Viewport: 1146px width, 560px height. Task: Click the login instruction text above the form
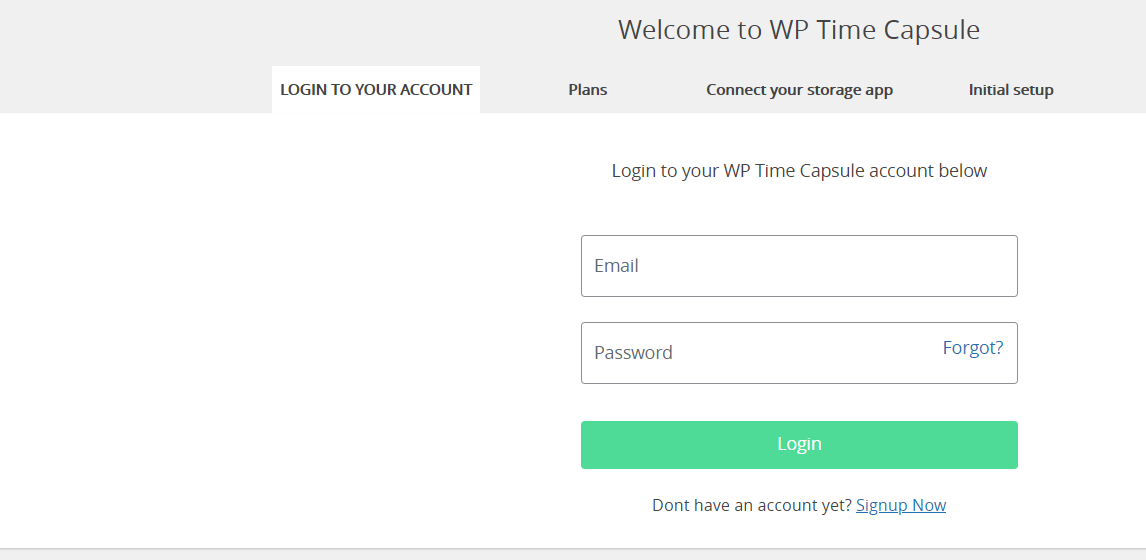799,171
